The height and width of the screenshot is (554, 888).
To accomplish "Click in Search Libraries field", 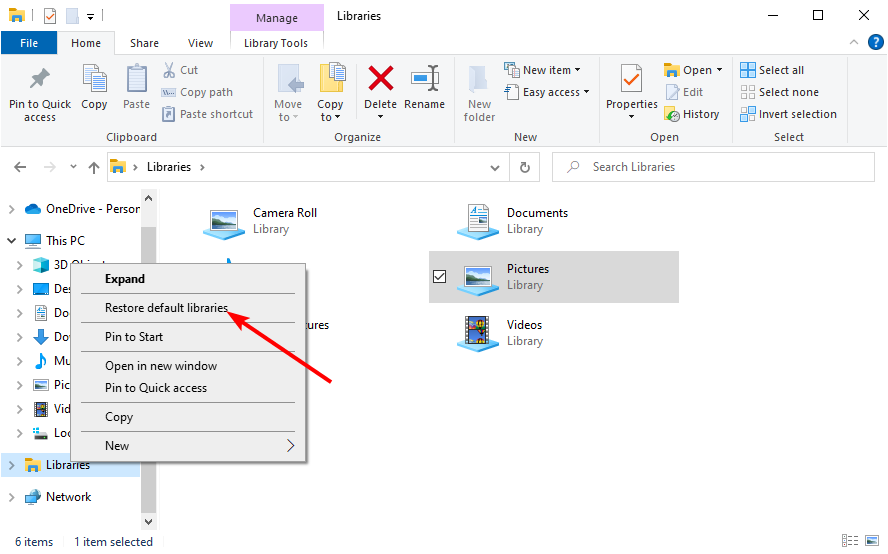I will 713,167.
